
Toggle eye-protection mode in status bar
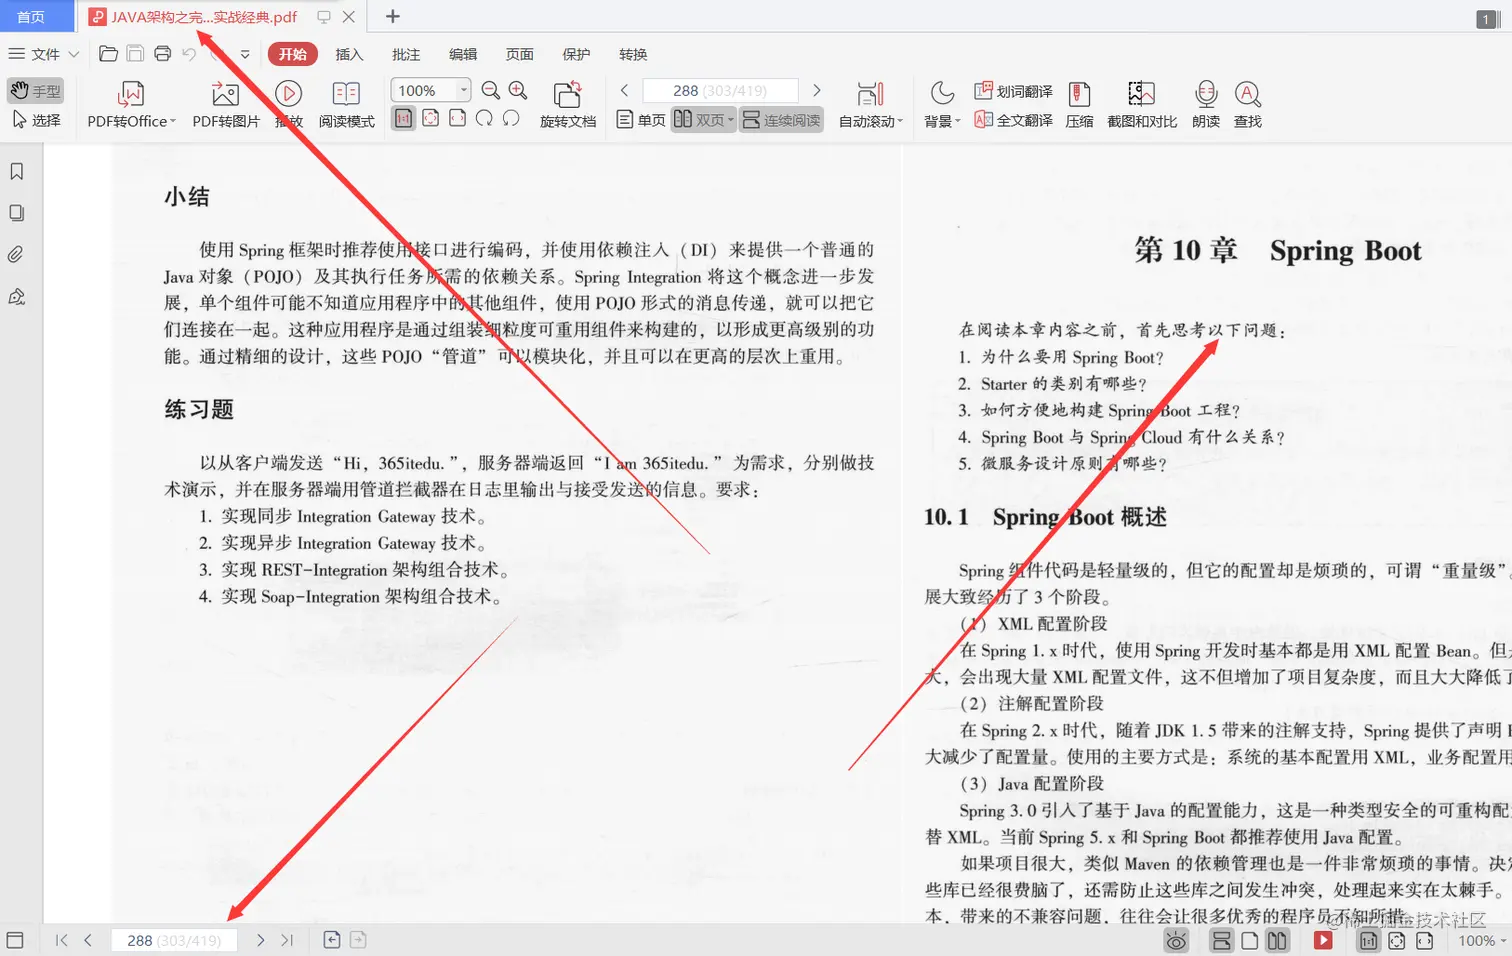tap(1176, 940)
